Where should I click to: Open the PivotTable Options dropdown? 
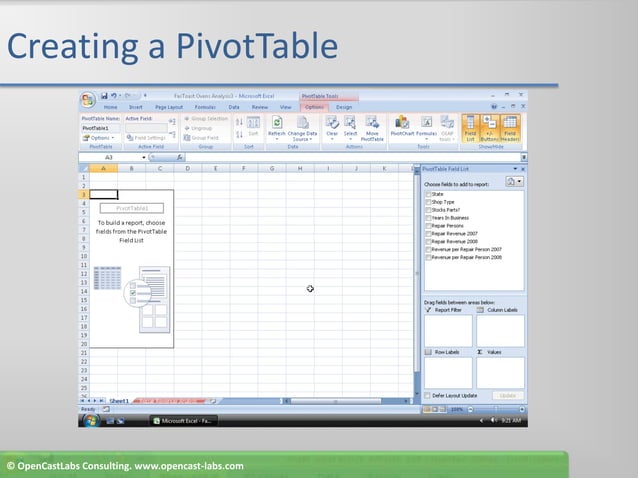(99, 138)
